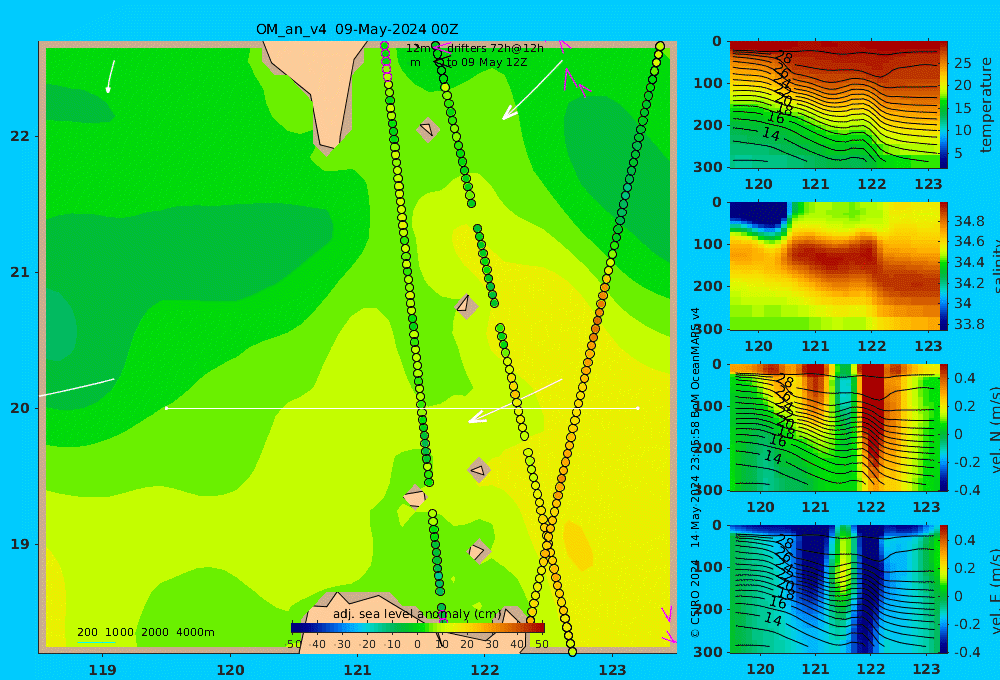Click the vel. N colorbar strip
The width and height of the screenshot is (1000, 680).
point(944,427)
